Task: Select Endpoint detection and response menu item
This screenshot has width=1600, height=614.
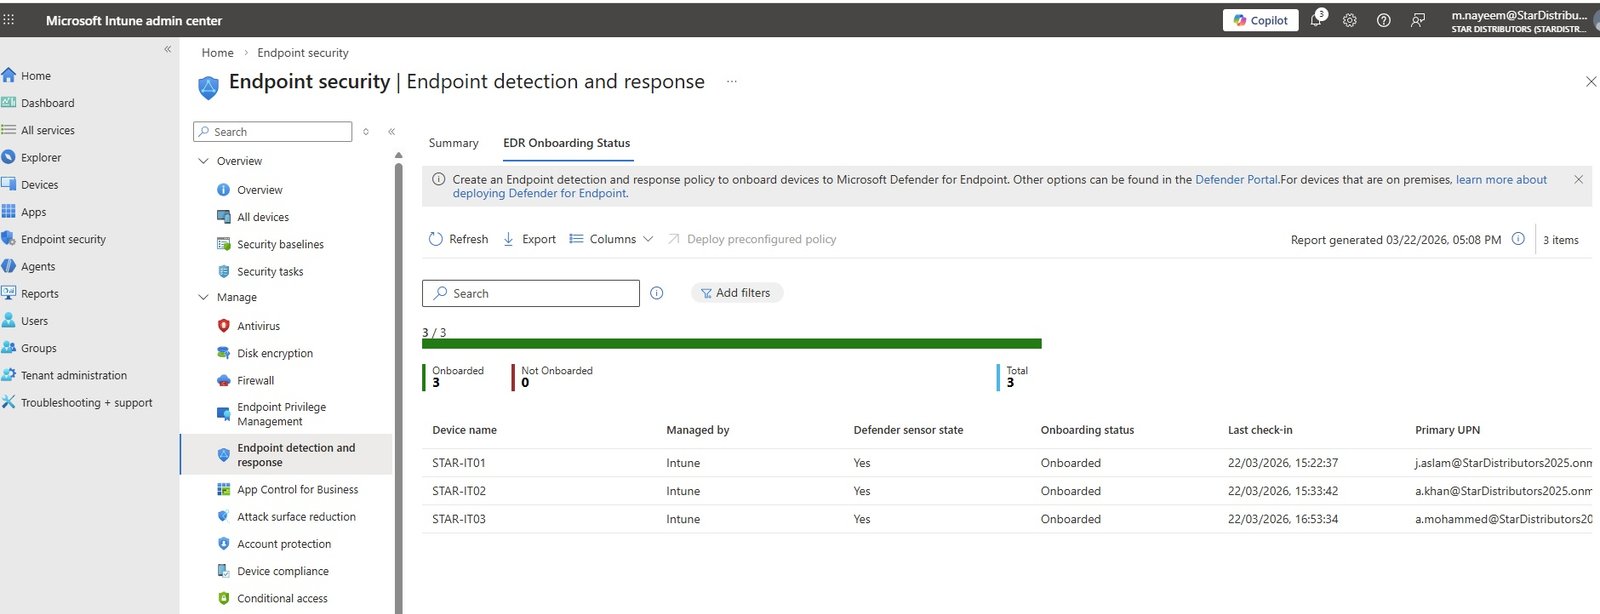Action: tap(286, 455)
